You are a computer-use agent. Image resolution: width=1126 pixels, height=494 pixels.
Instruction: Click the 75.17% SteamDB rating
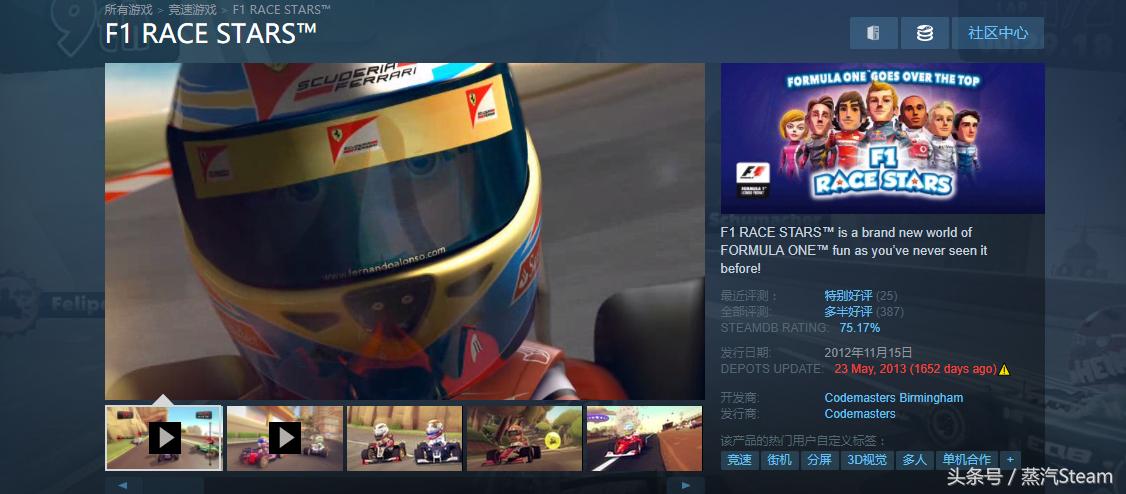(x=860, y=327)
